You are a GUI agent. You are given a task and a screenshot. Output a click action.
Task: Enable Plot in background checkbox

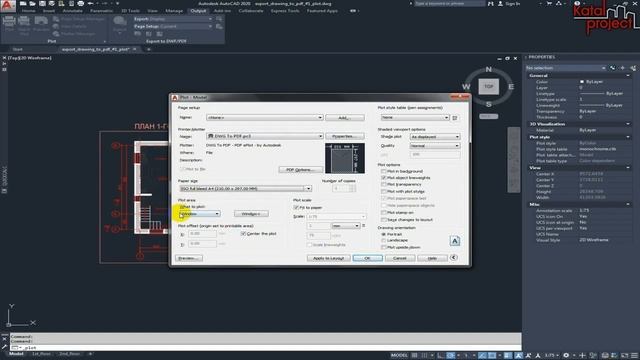click(x=384, y=171)
